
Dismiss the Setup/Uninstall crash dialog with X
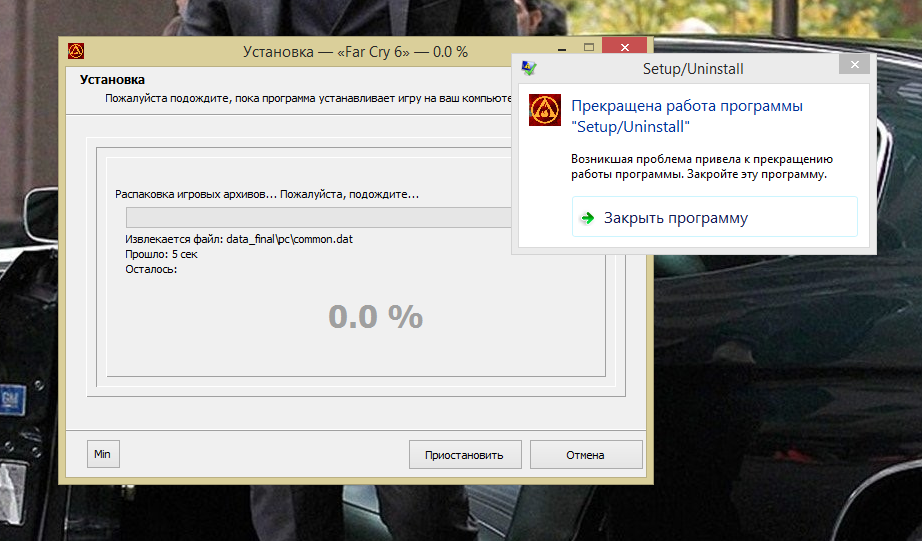click(x=853, y=66)
